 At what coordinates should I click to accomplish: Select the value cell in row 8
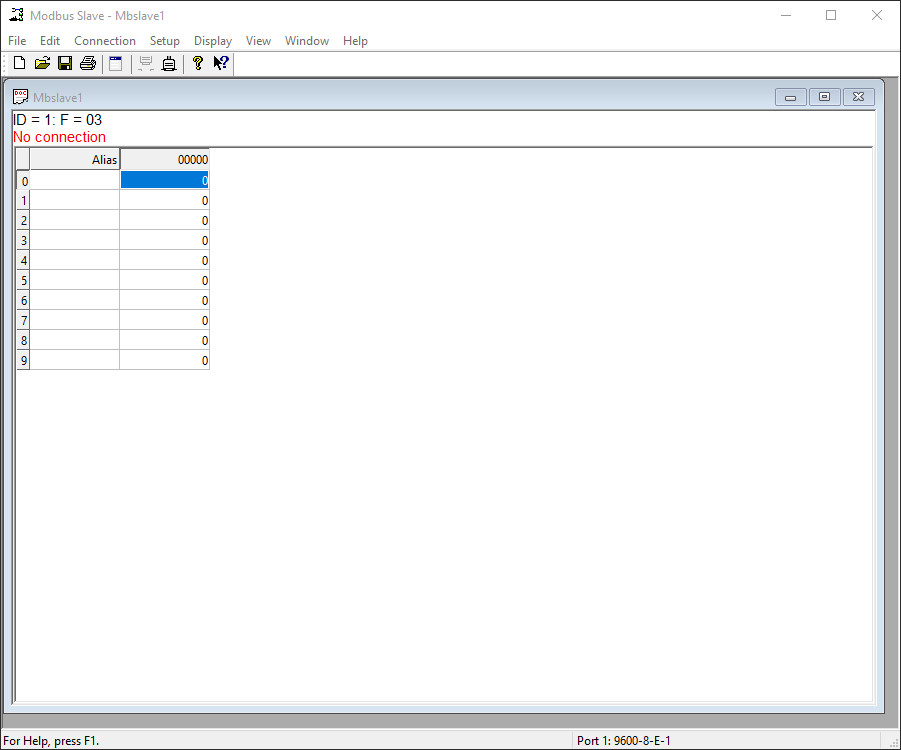pyautogui.click(x=164, y=340)
